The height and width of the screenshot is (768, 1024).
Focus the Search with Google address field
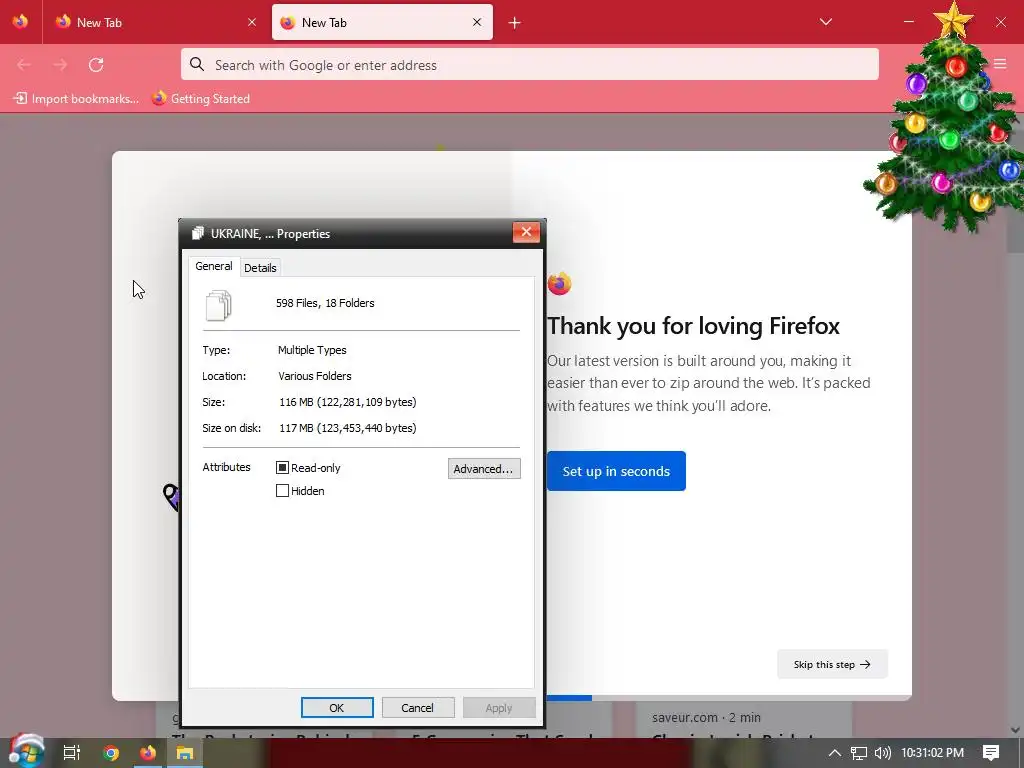point(530,65)
